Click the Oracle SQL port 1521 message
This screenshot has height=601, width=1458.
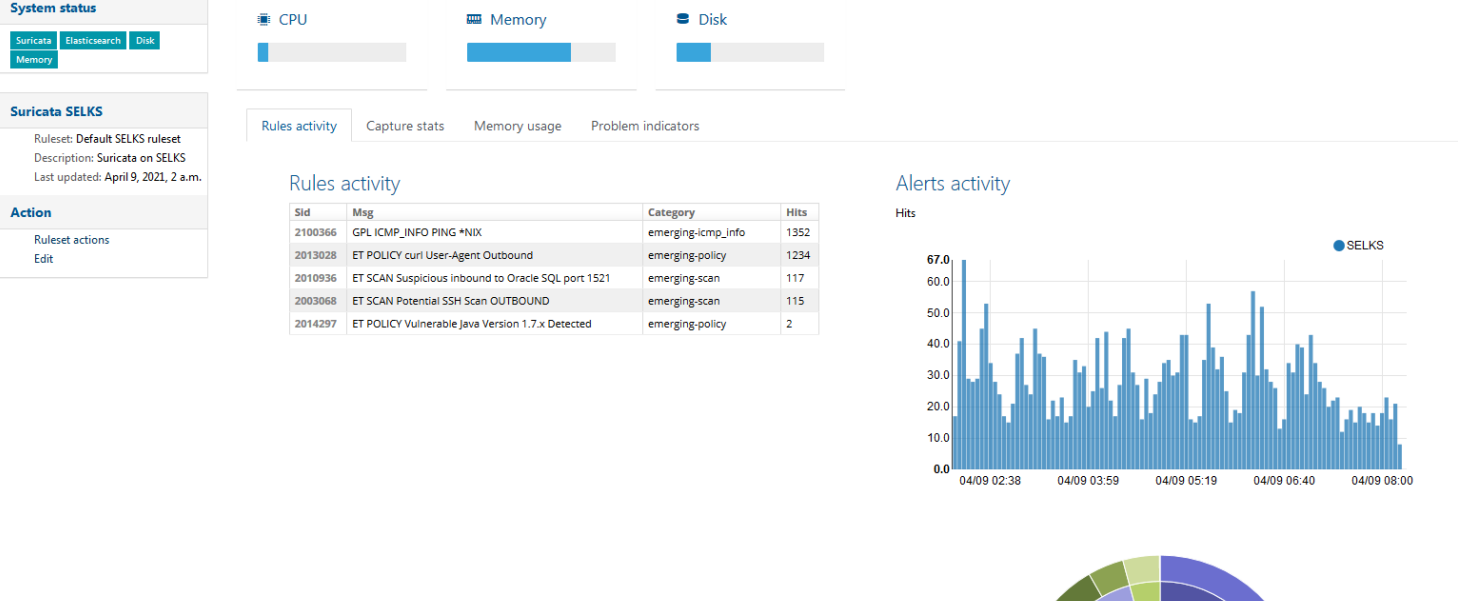(481, 278)
